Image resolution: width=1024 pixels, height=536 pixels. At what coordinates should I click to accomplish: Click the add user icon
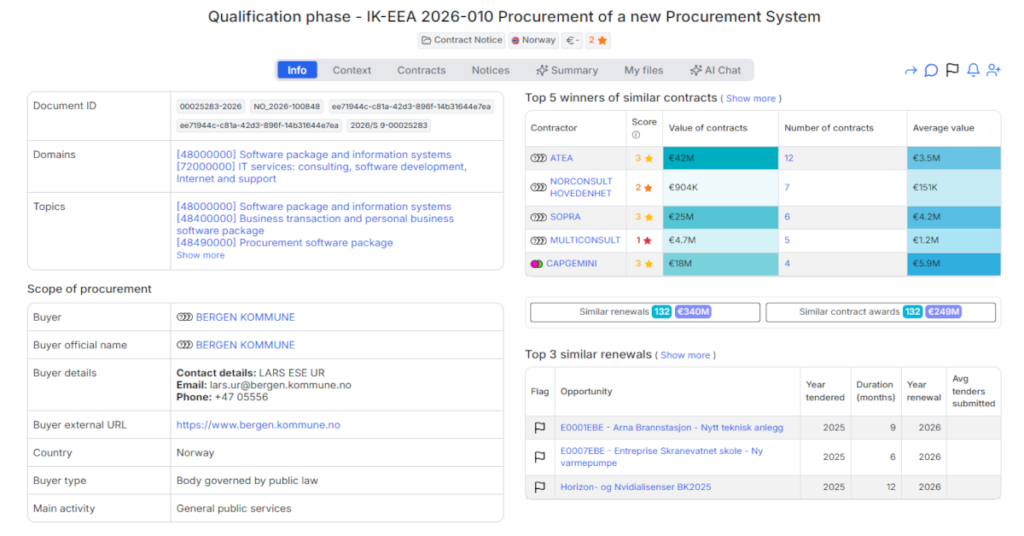pyautogui.click(x=993, y=70)
